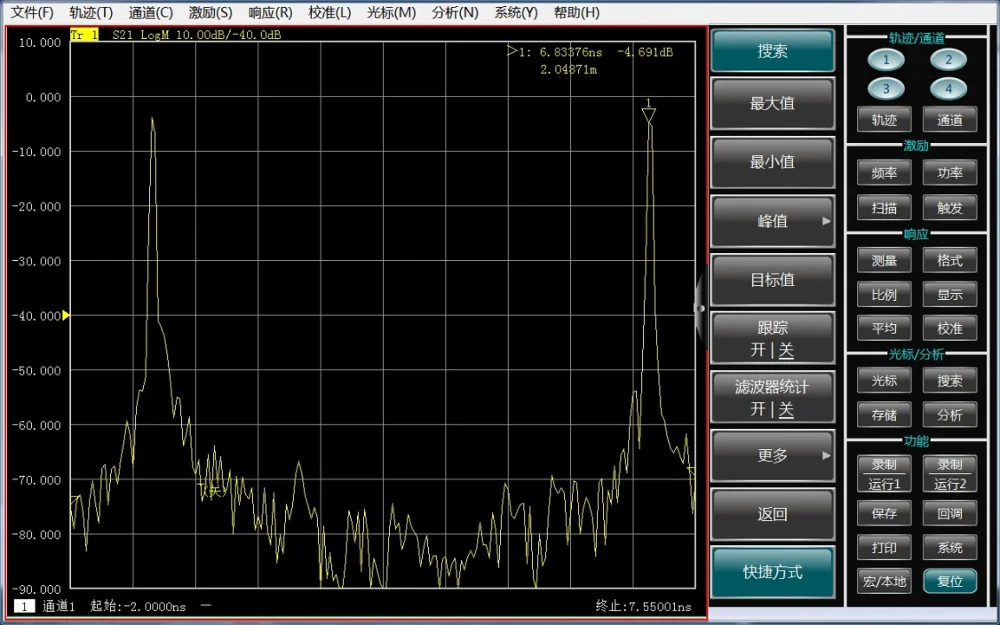Click the 复位 reset button
Viewport: 1000px width, 625px height.
(x=949, y=581)
